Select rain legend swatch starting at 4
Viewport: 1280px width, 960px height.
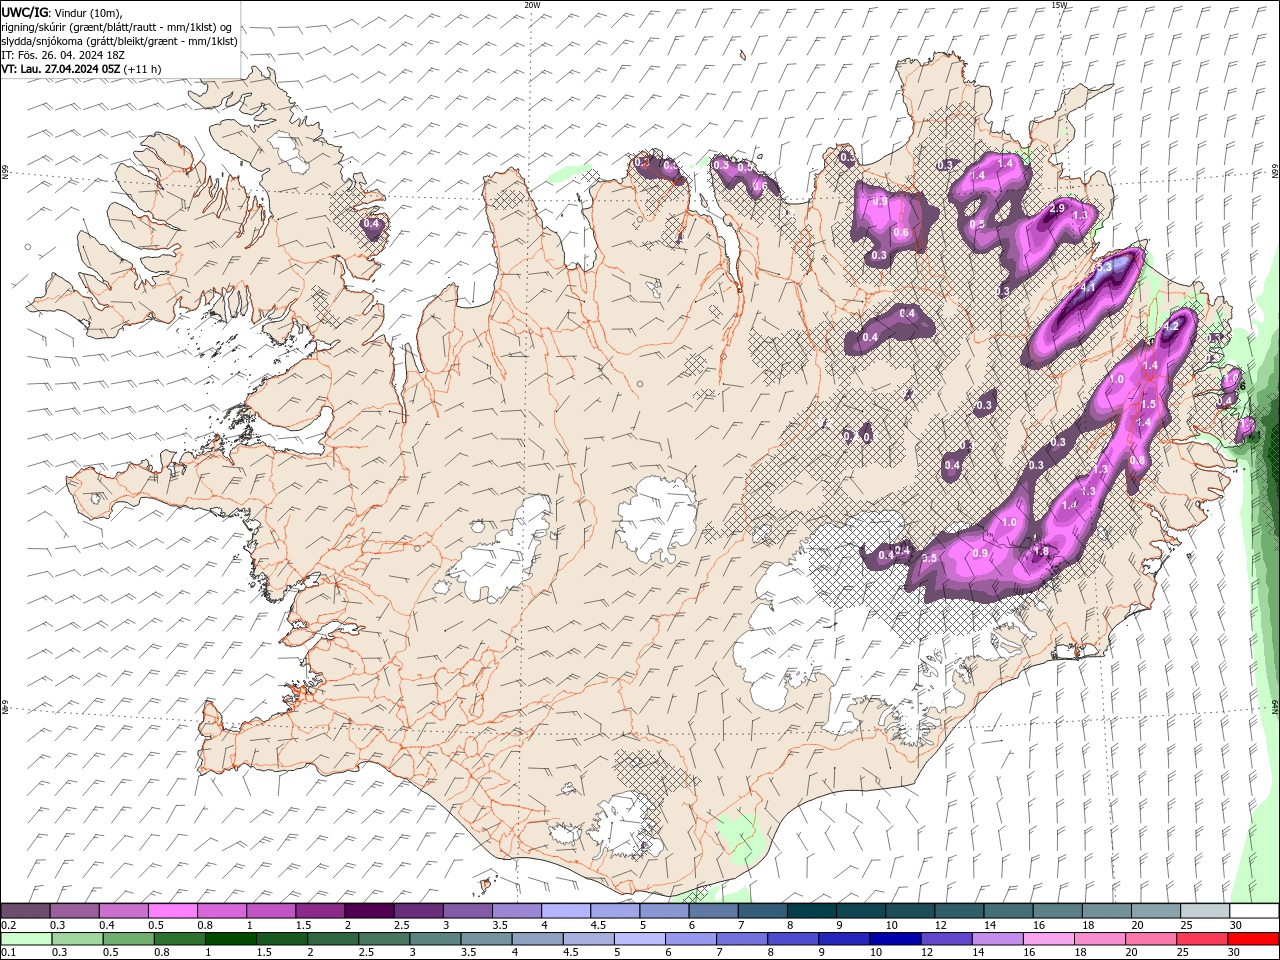tap(537, 939)
